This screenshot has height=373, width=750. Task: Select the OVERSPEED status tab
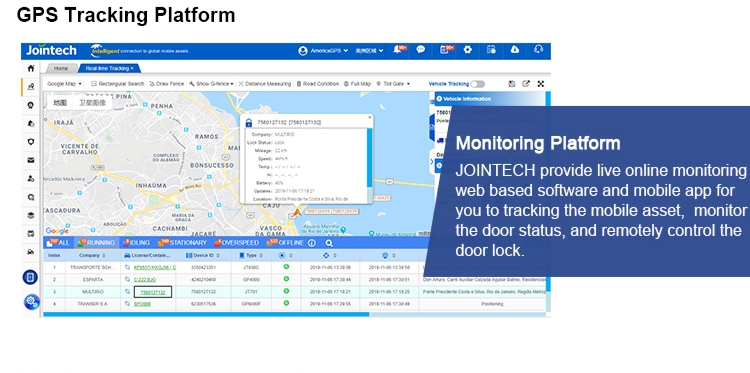click(x=237, y=243)
